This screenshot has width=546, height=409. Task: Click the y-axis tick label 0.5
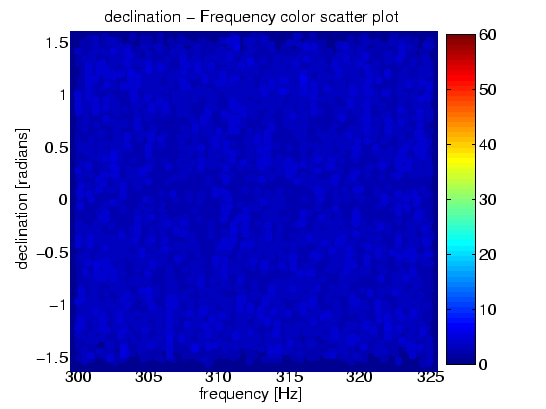(56, 148)
